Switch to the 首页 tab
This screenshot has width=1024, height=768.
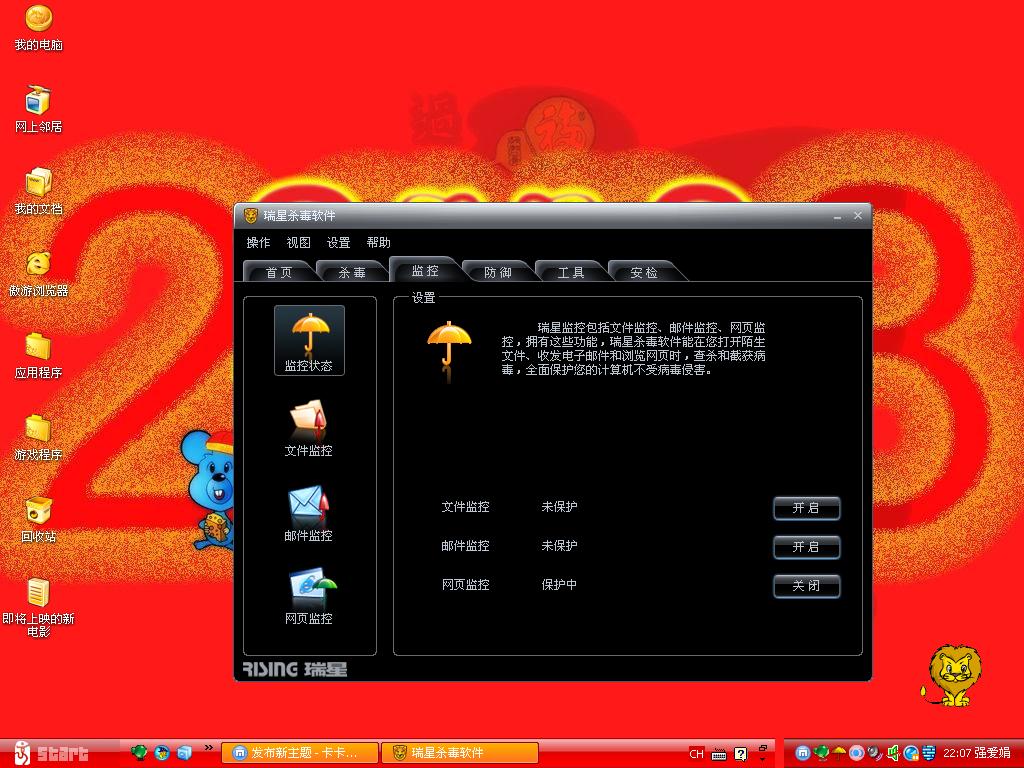(x=279, y=272)
